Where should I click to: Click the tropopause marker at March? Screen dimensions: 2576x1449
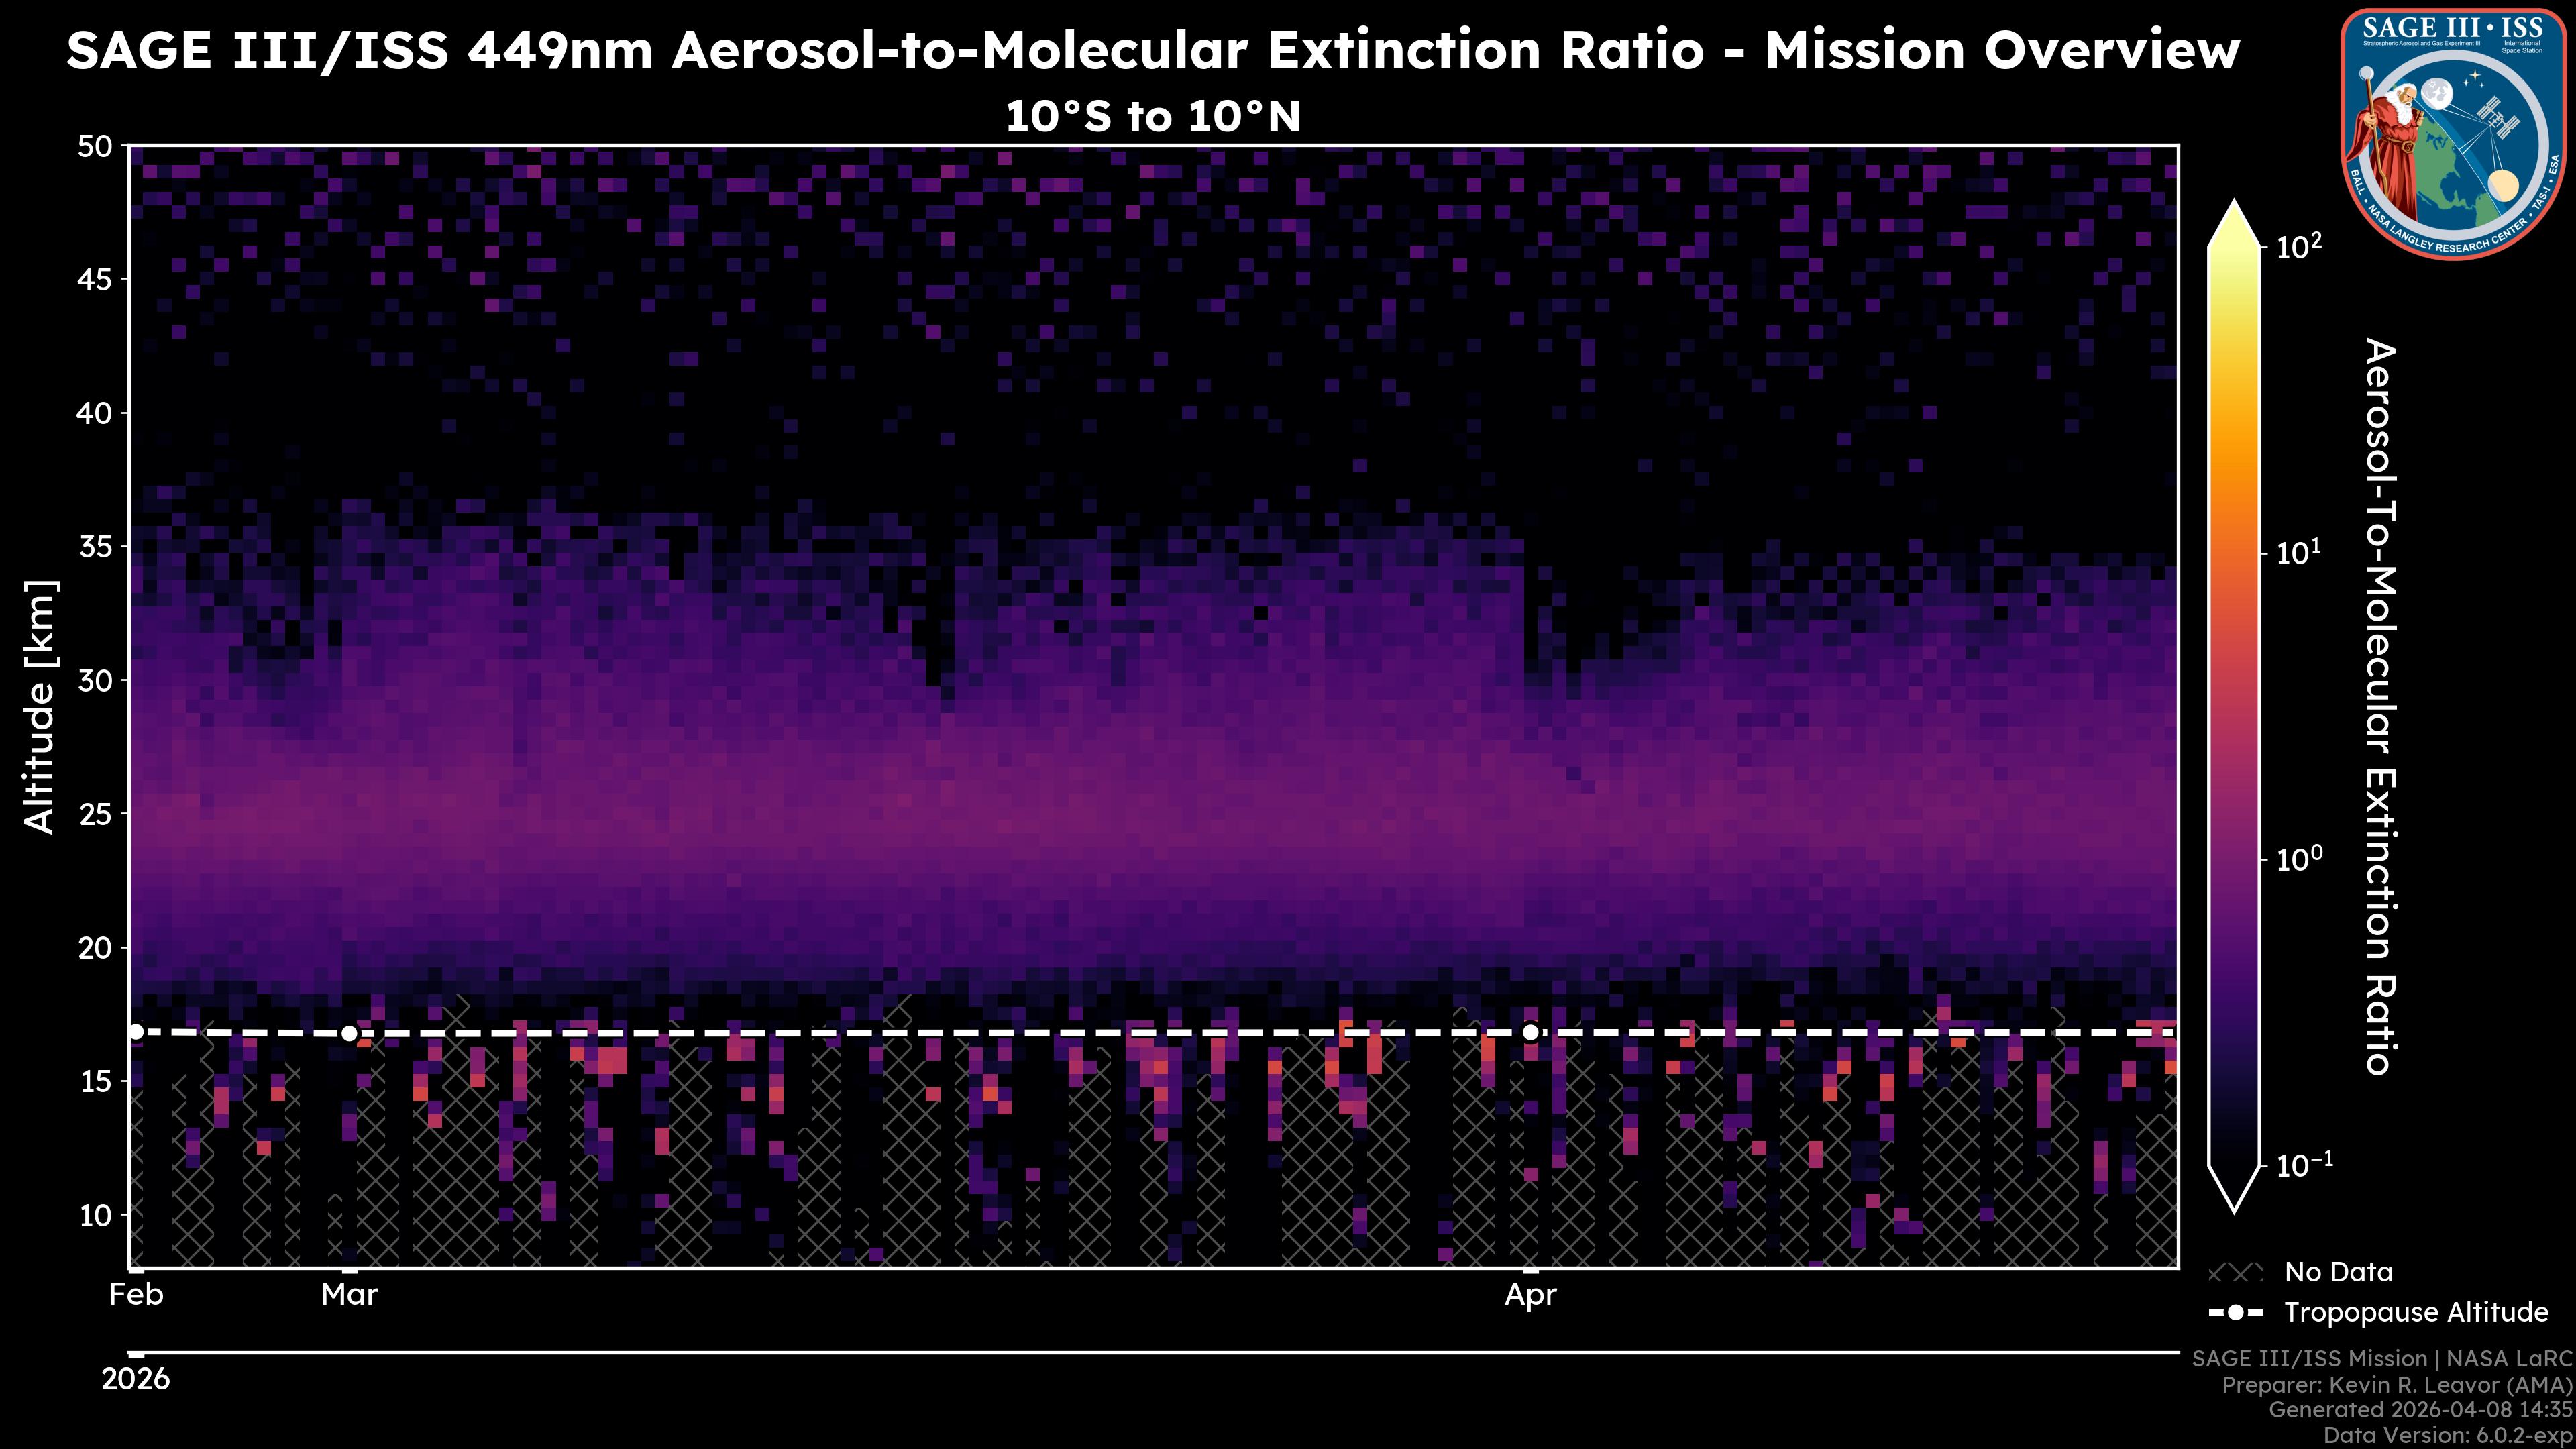(349, 1033)
